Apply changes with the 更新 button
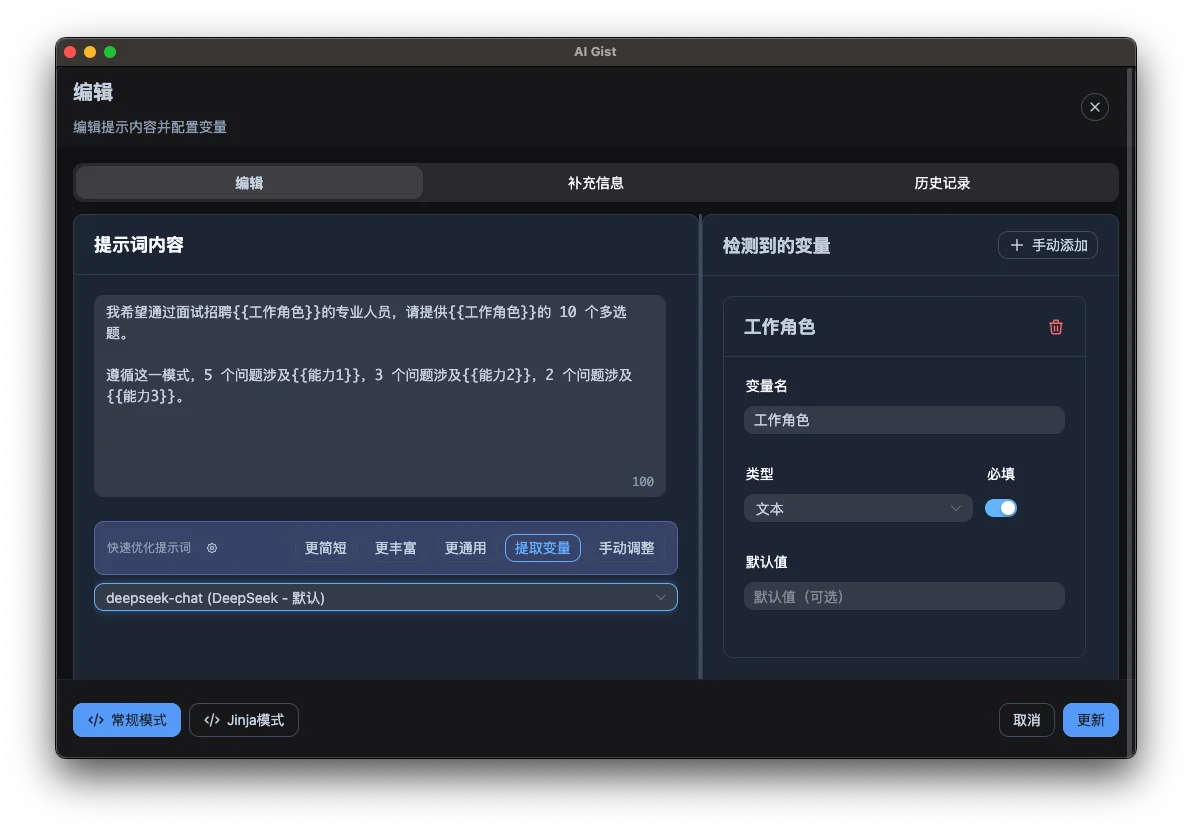This screenshot has width=1192, height=832. (1090, 720)
